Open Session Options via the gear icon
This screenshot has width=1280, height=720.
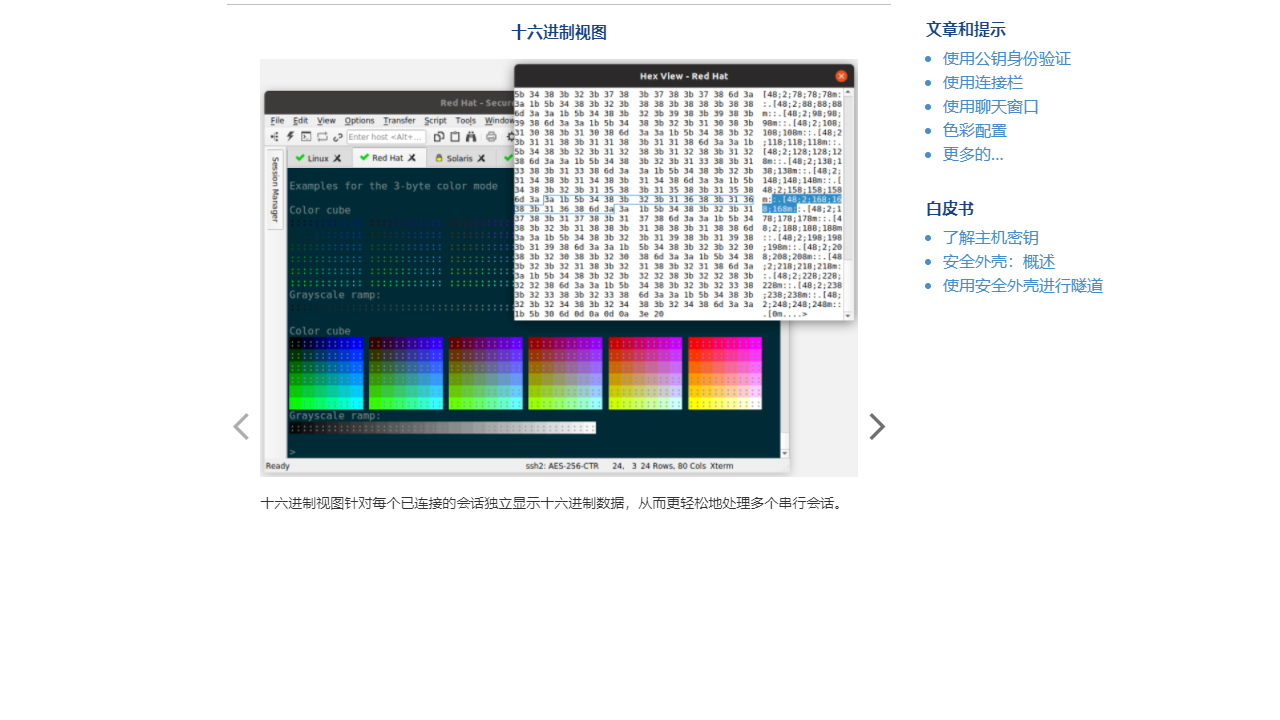coord(511,137)
